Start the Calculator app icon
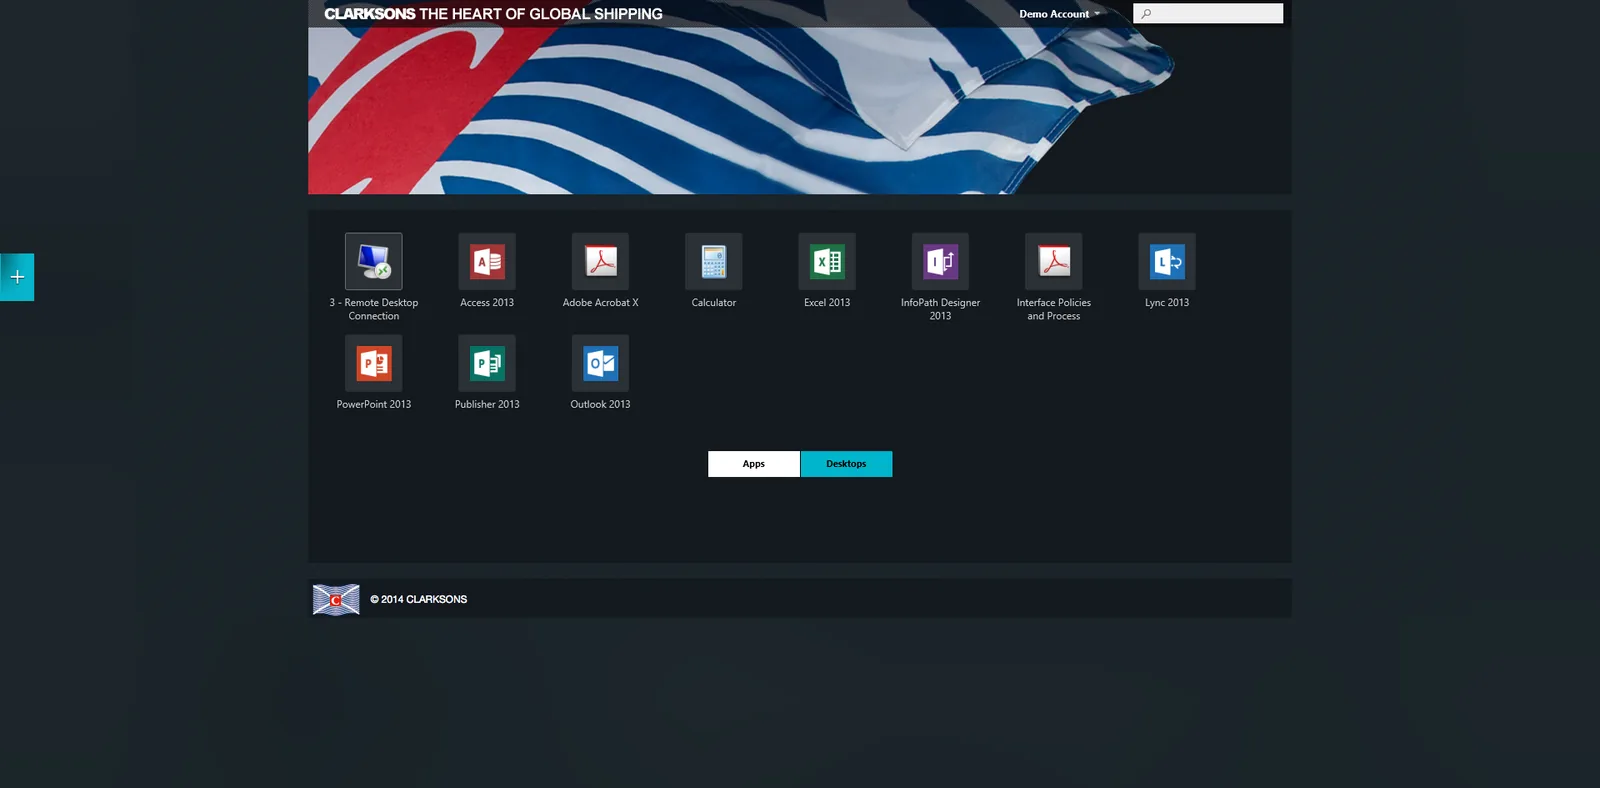1600x788 pixels. [x=714, y=262]
